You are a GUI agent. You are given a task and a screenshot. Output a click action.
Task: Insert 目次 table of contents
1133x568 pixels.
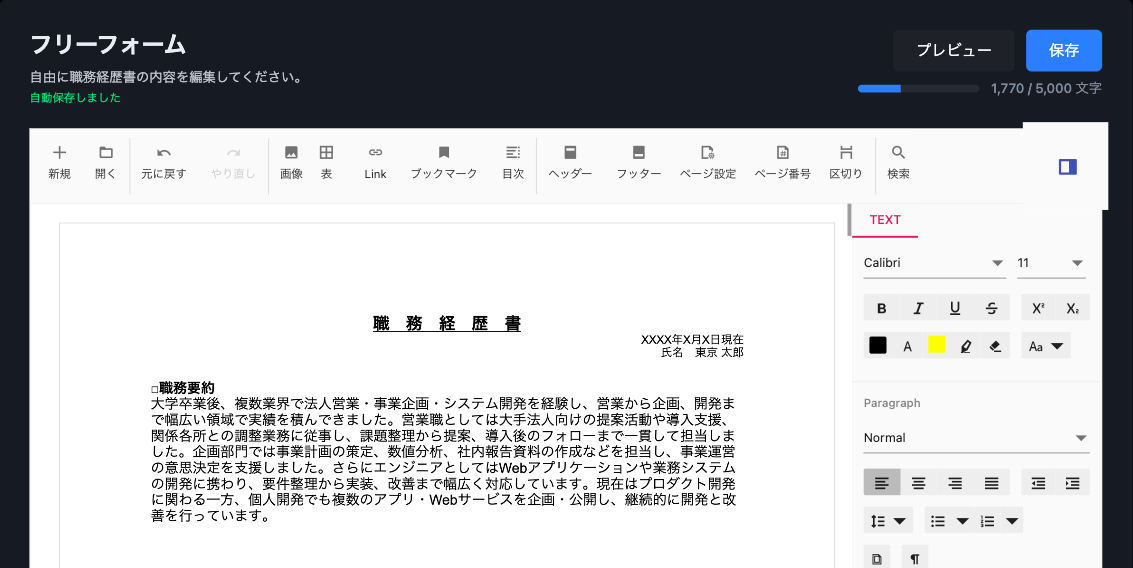513,162
